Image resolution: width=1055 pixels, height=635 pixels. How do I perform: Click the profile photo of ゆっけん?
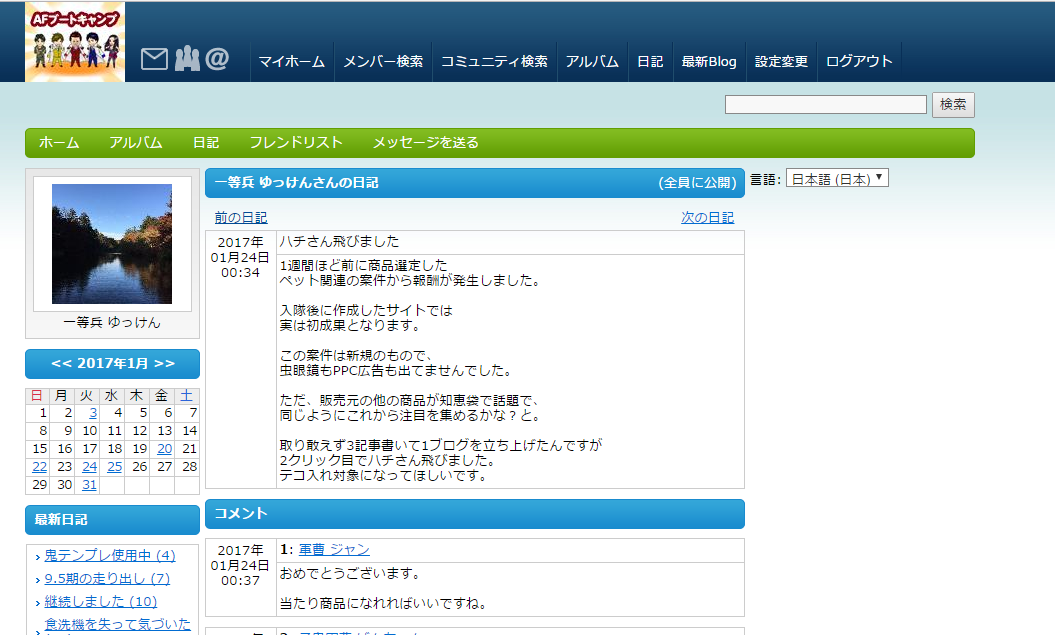112,244
